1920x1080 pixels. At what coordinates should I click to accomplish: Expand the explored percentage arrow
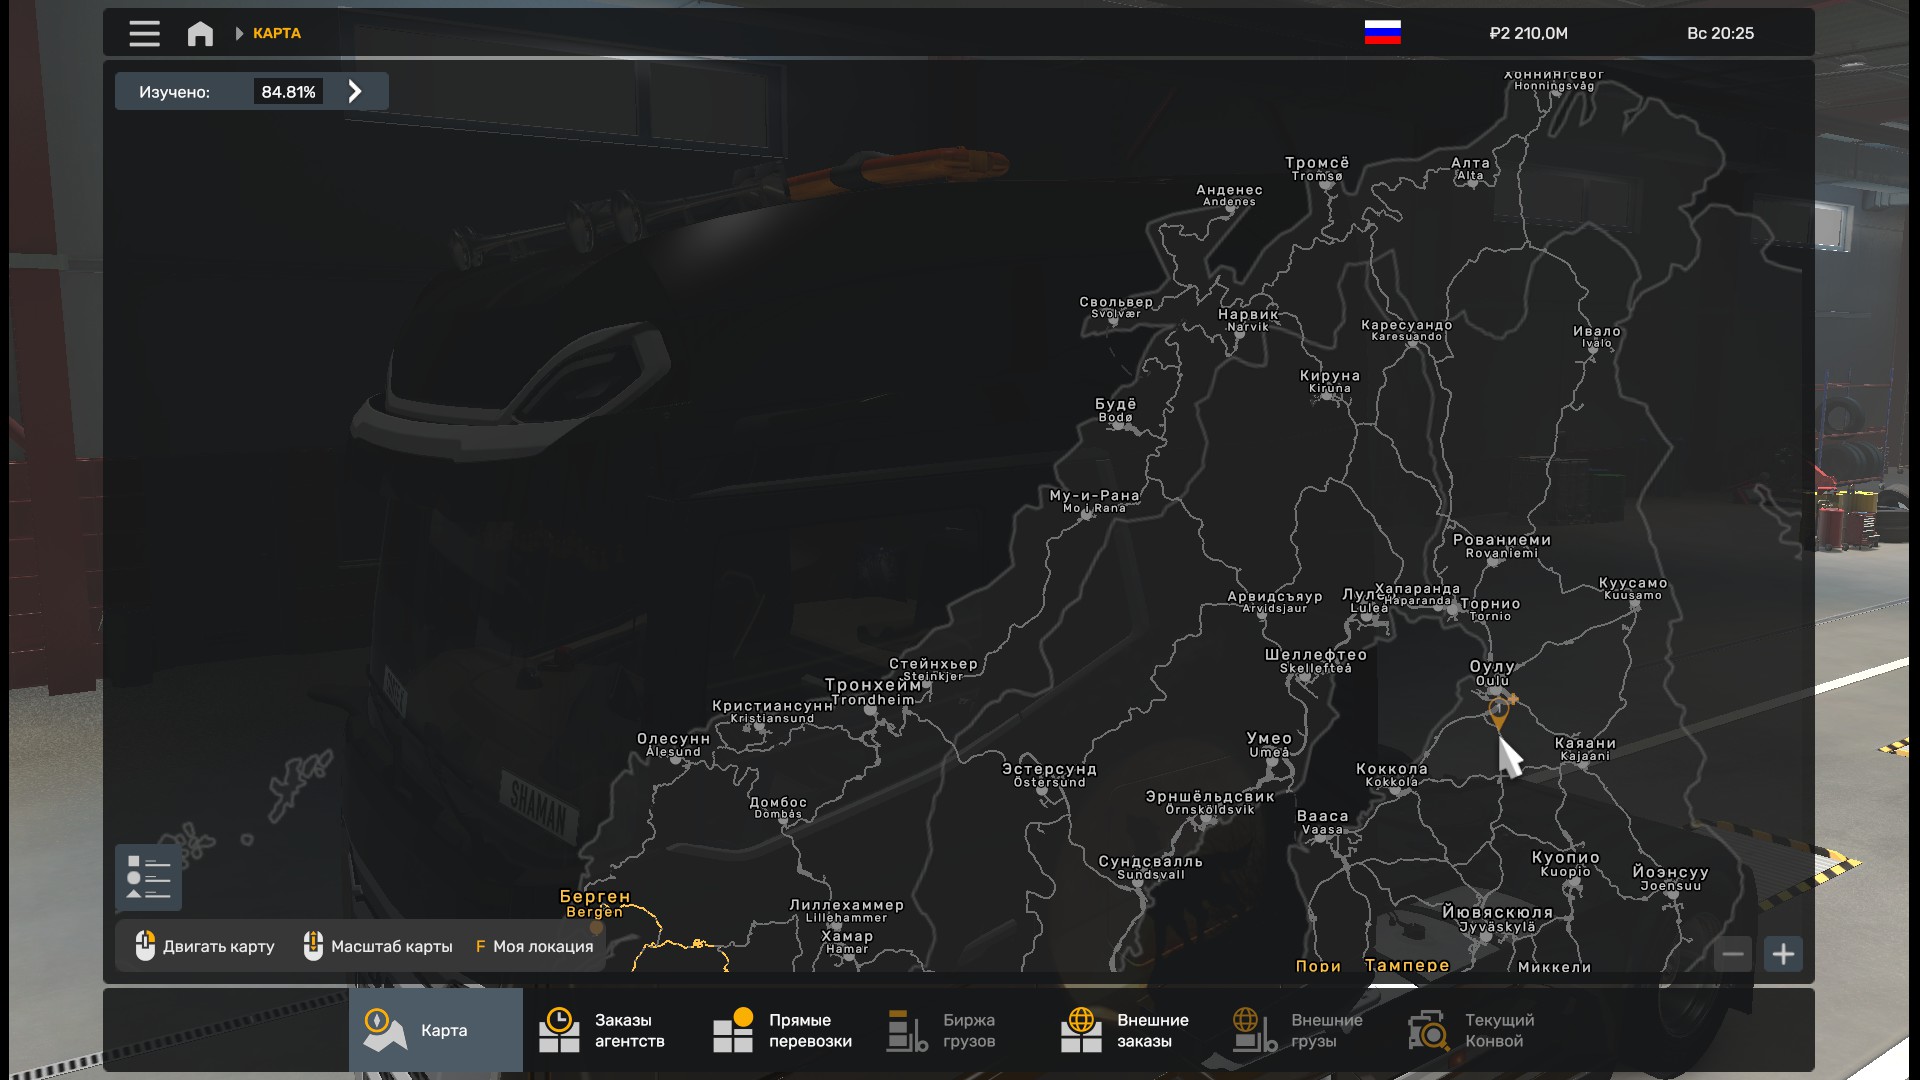[355, 92]
